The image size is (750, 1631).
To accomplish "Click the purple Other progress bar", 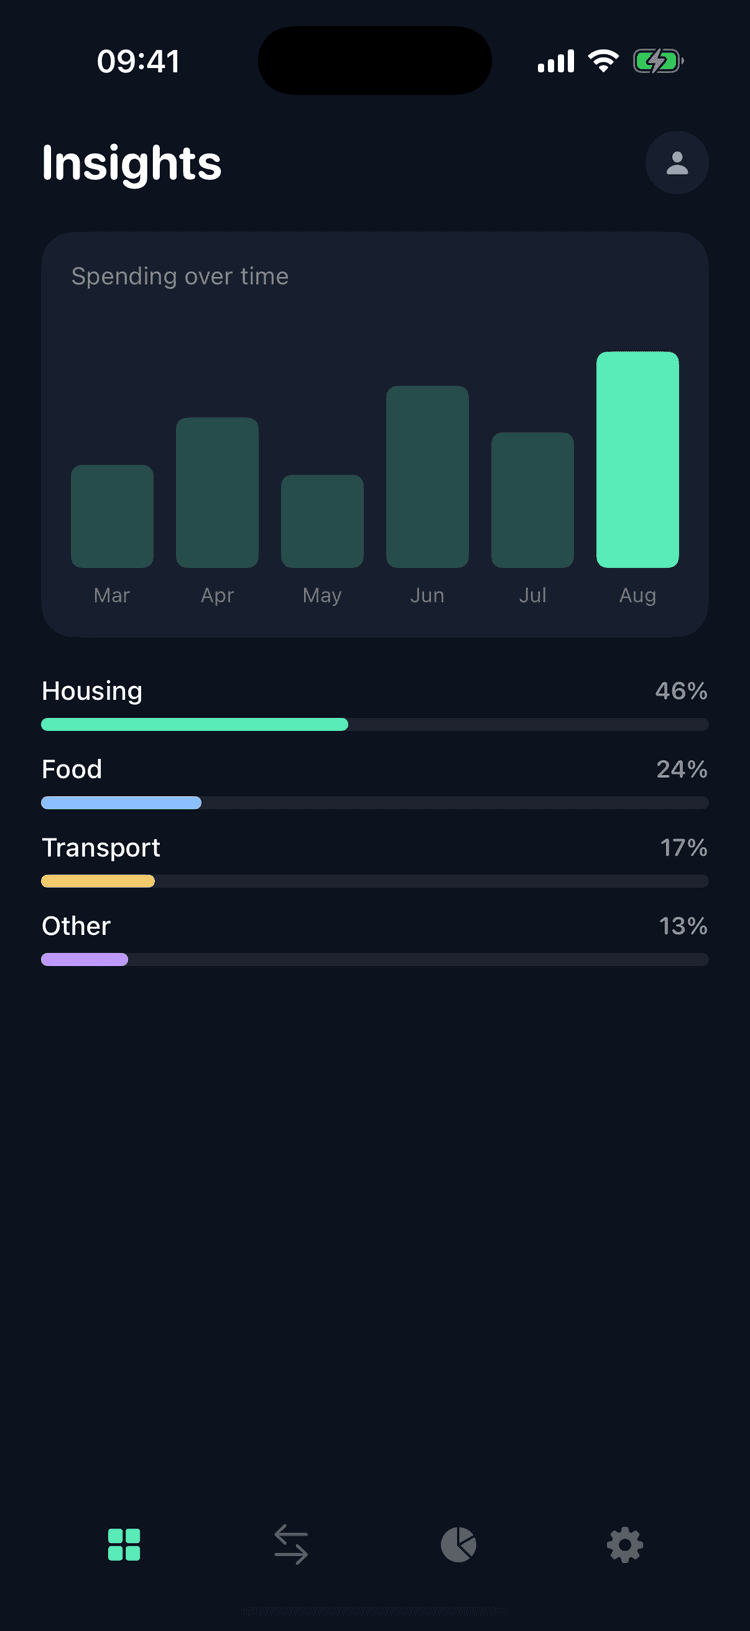I will tap(85, 959).
